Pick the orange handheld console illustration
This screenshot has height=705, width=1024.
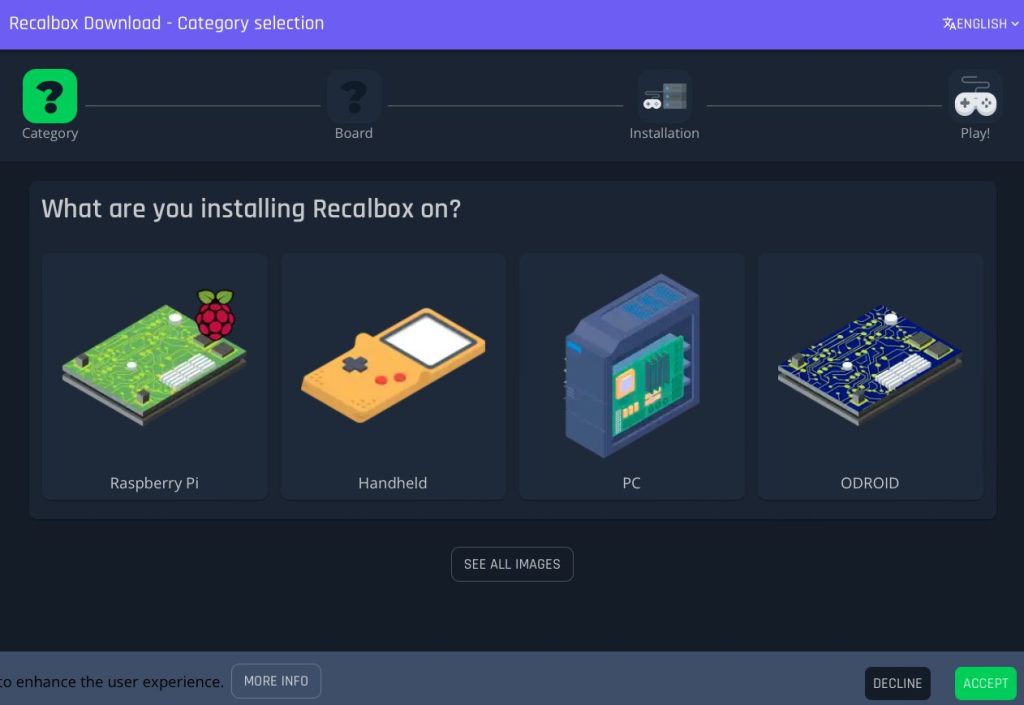coord(393,358)
